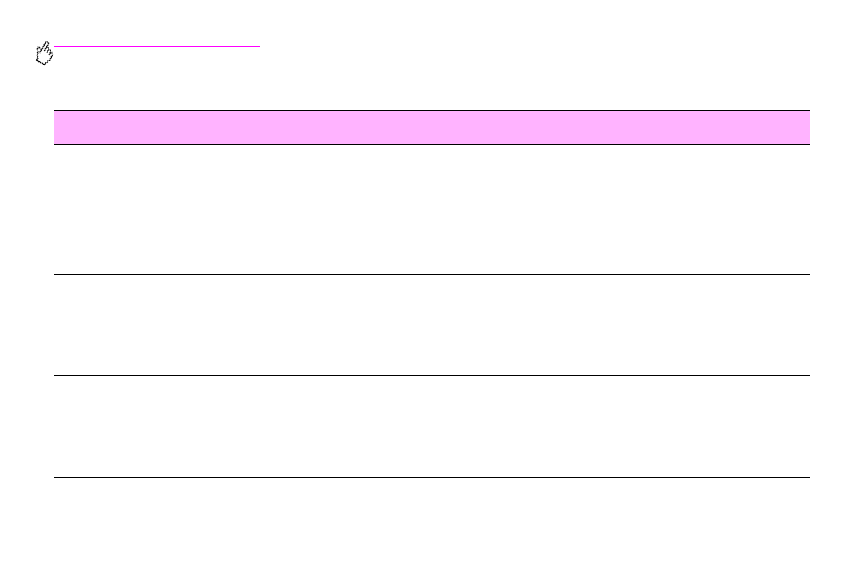Click inside the third blank table row
Image resolution: width=864 pixels, height=576 pixels.
pos(431,426)
